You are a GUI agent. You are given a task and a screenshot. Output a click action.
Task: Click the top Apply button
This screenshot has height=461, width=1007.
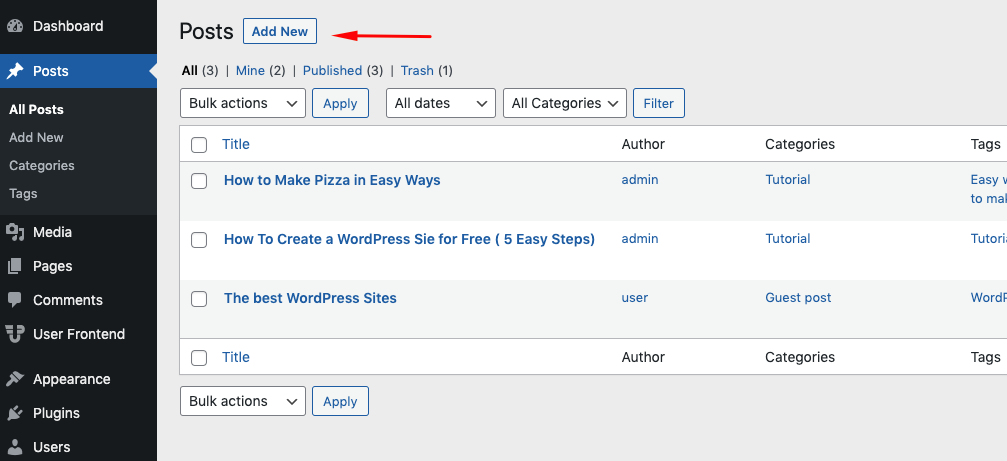pos(340,103)
